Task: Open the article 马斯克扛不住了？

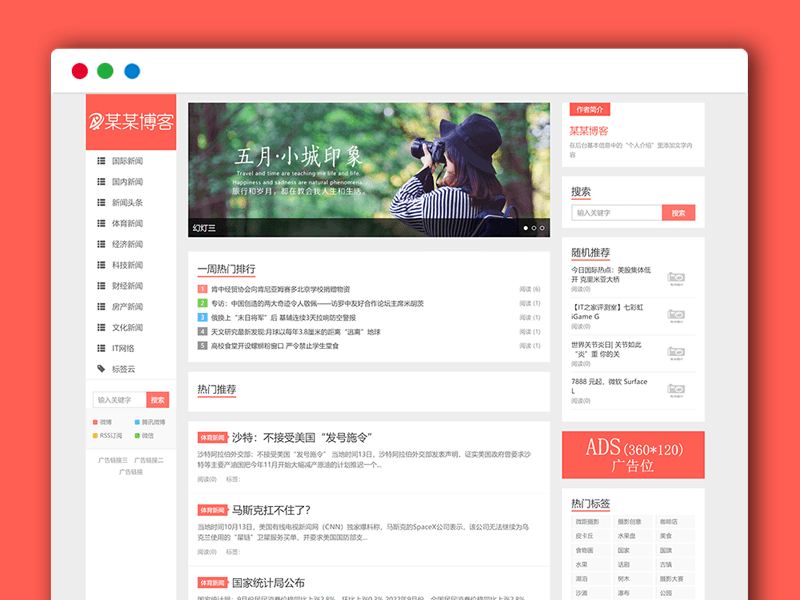Action: click(271, 510)
